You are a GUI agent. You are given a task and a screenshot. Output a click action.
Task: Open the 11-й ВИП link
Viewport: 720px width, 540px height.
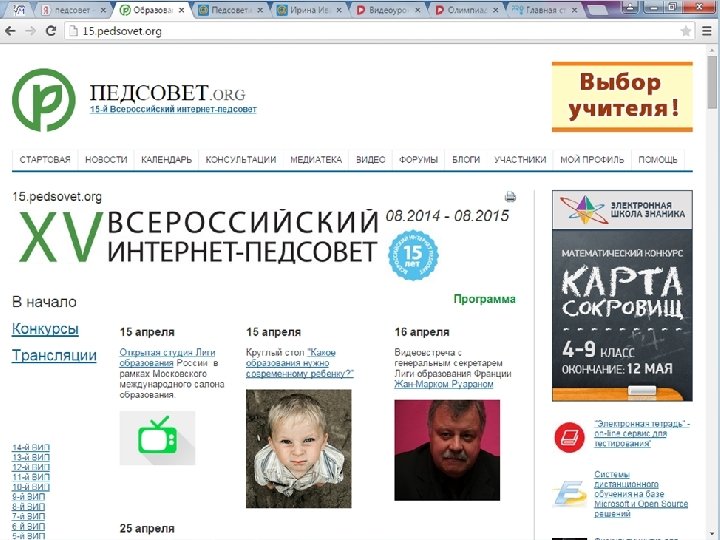31,477
